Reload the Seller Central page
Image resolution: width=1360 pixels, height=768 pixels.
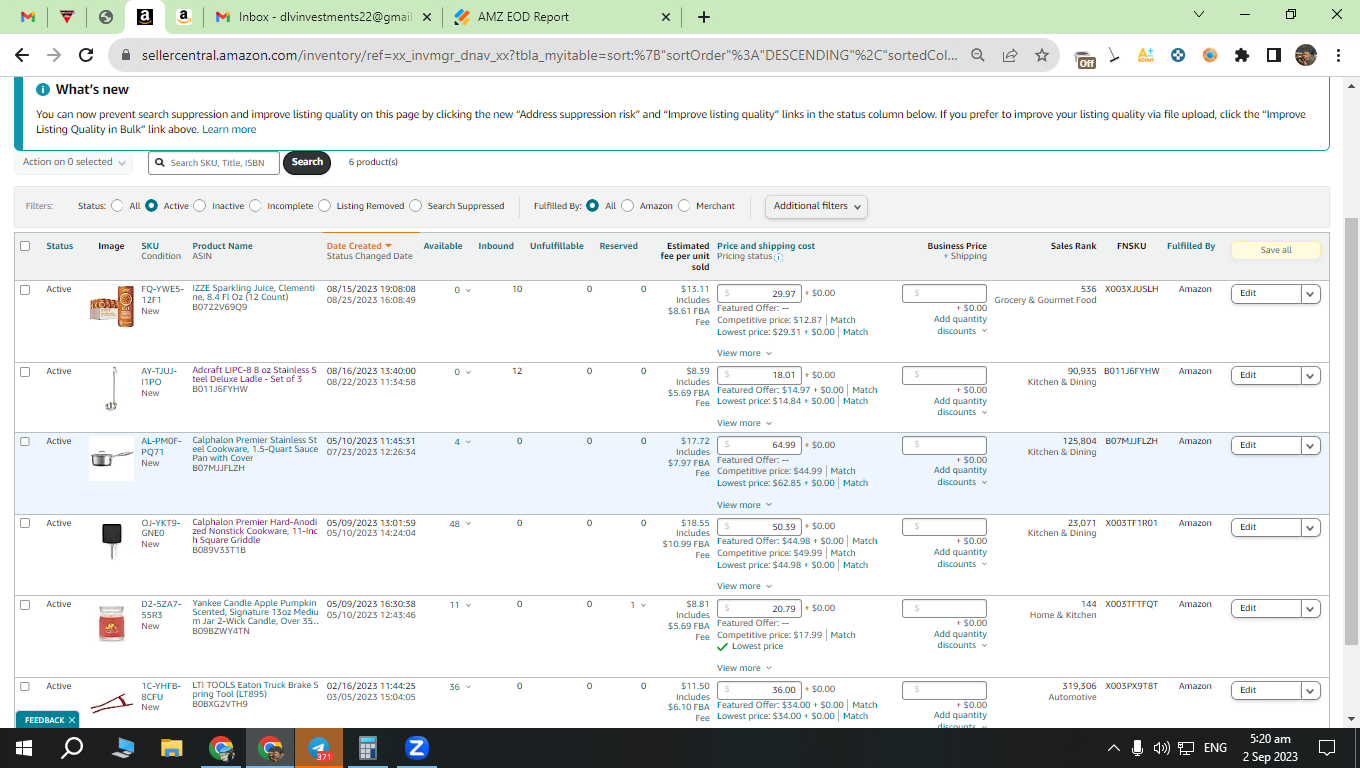tap(86, 56)
